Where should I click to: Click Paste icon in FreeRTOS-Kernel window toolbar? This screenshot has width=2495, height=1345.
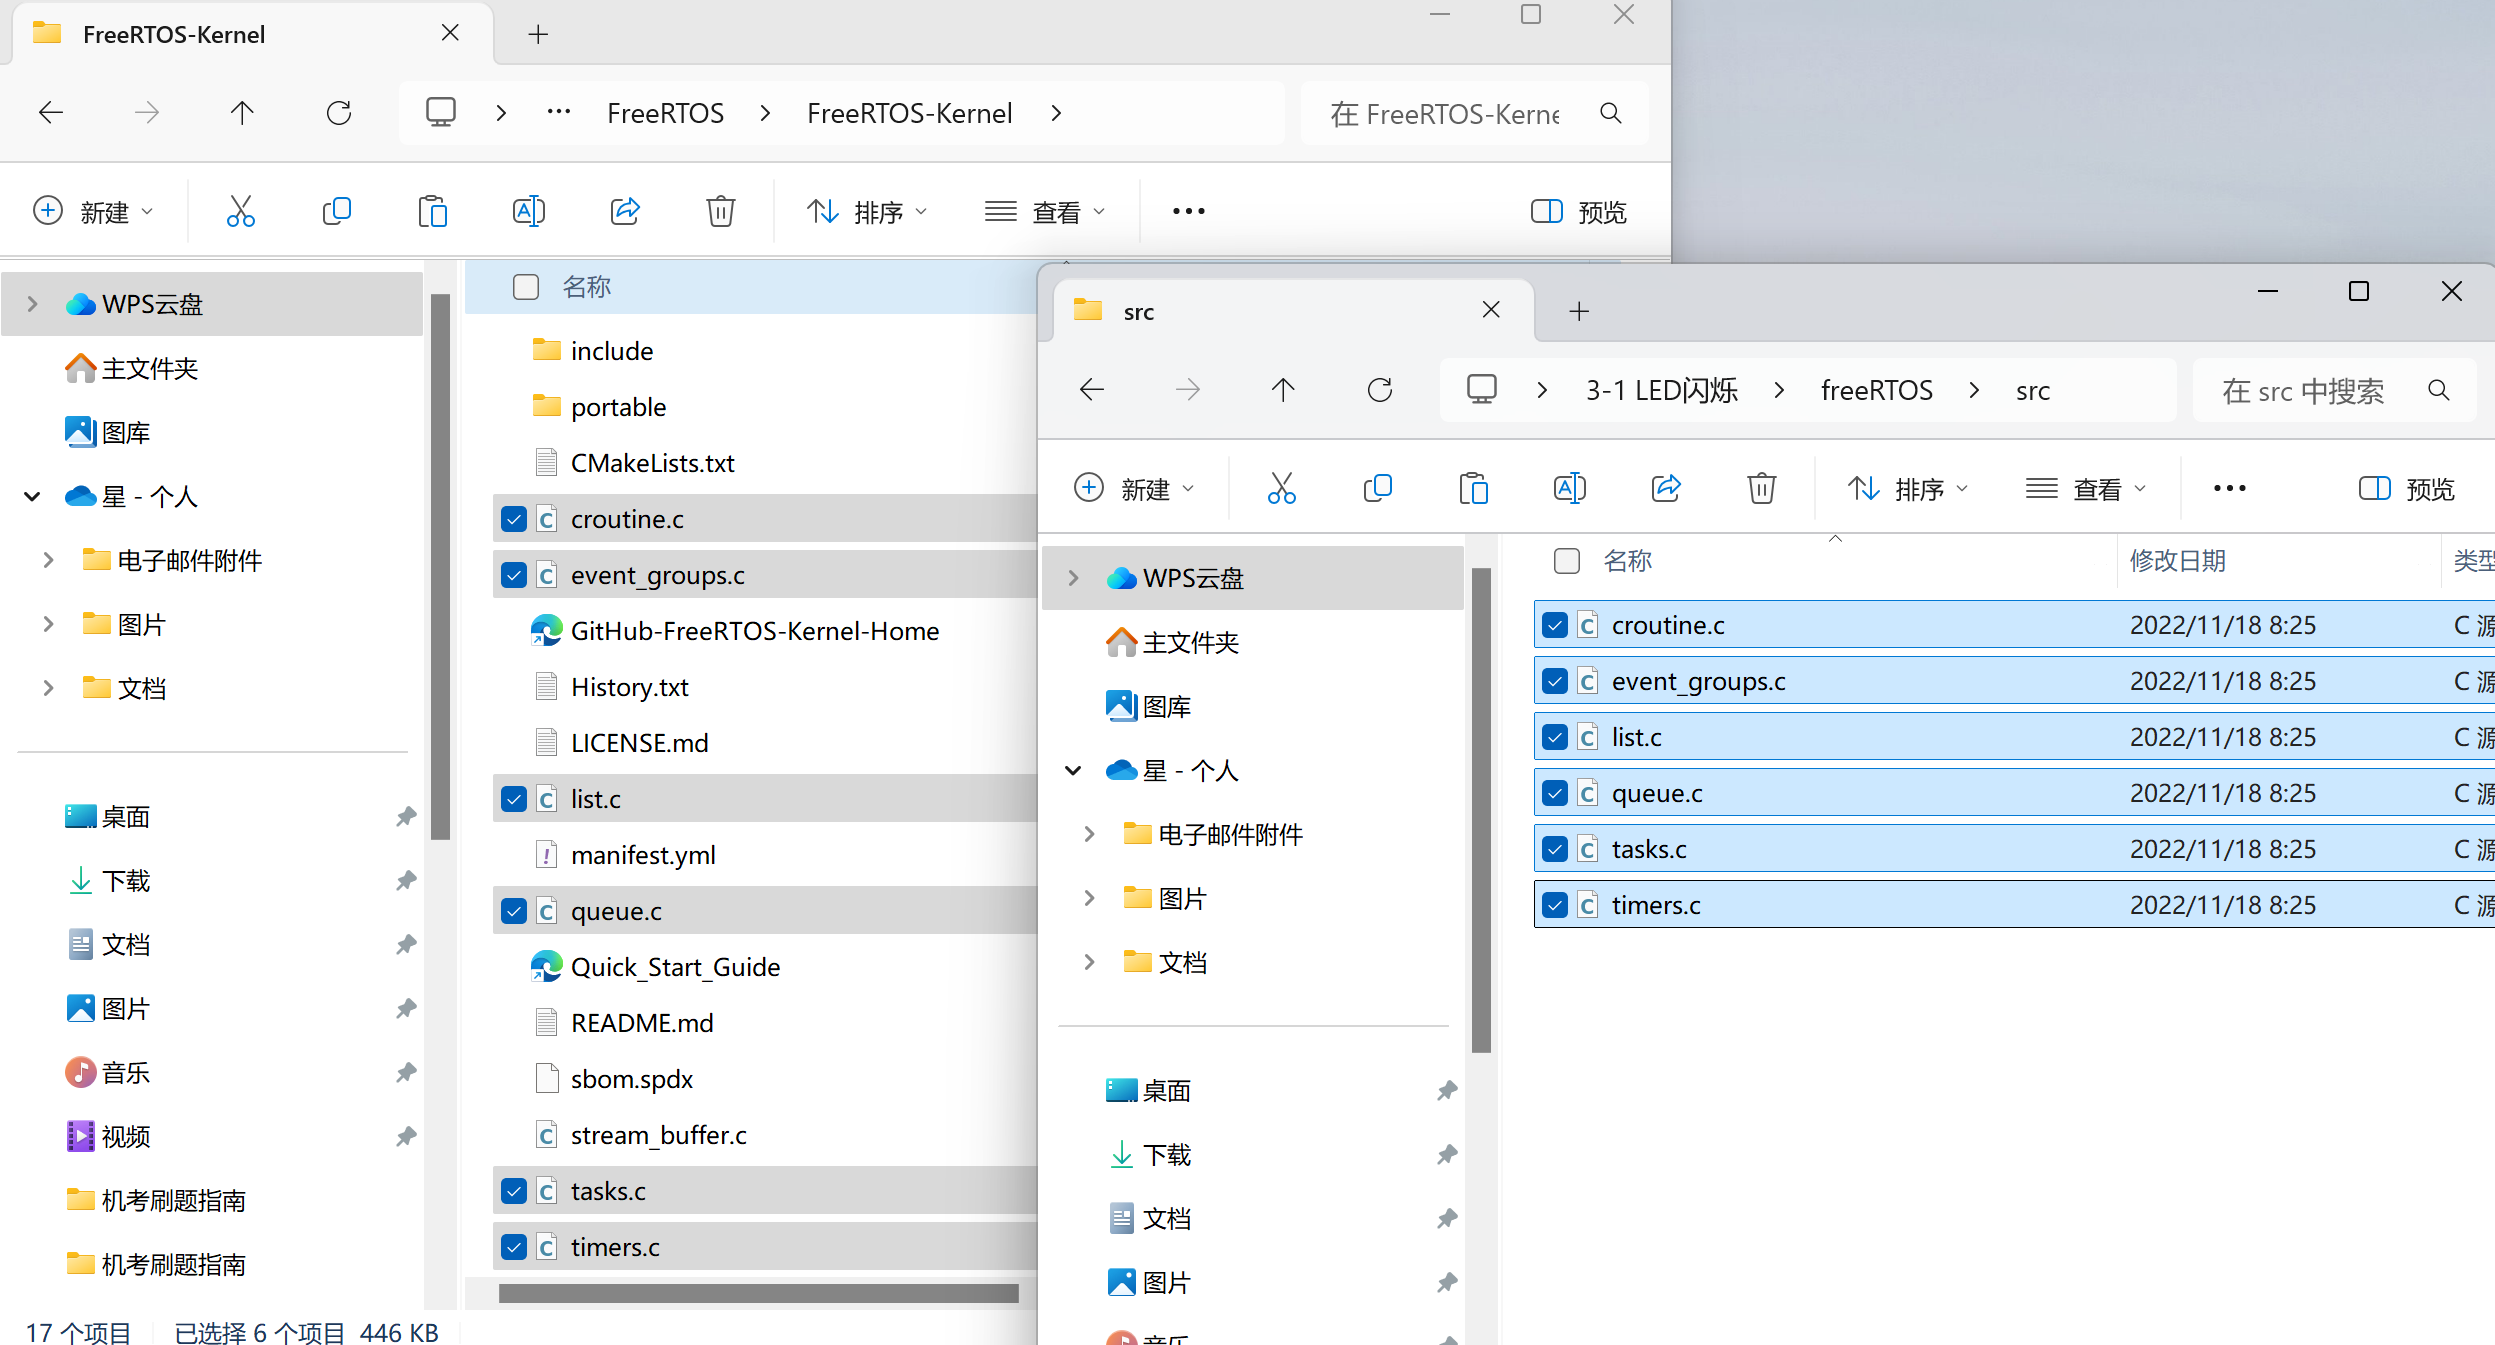(432, 211)
